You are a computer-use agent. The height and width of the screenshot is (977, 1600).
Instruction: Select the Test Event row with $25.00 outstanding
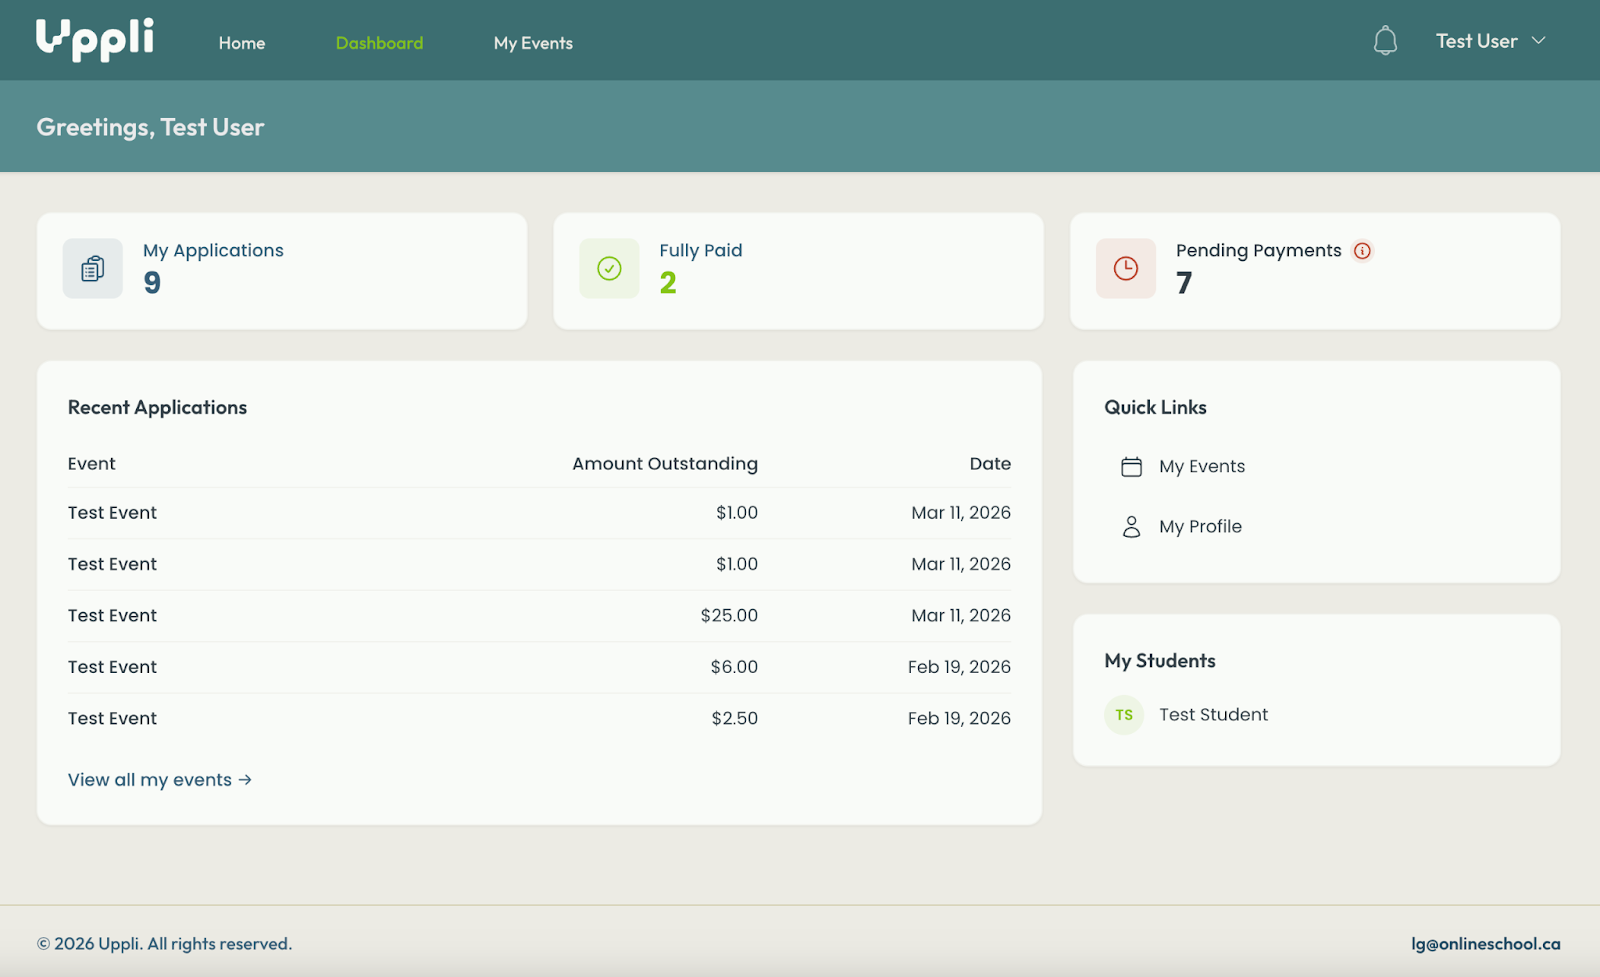pyautogui.click(x=112, y=616)
